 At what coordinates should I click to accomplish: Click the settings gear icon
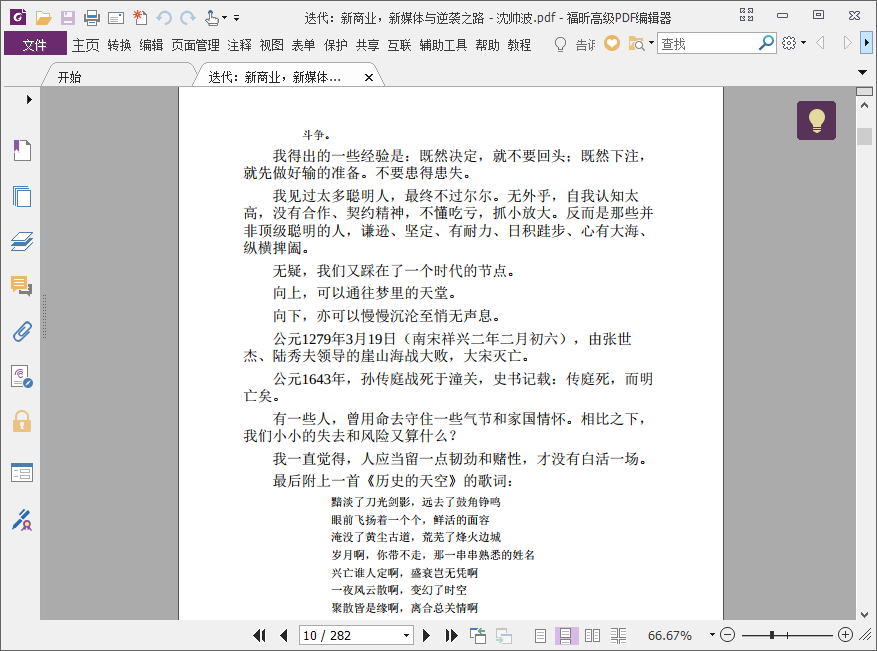(x=789, y=43)
